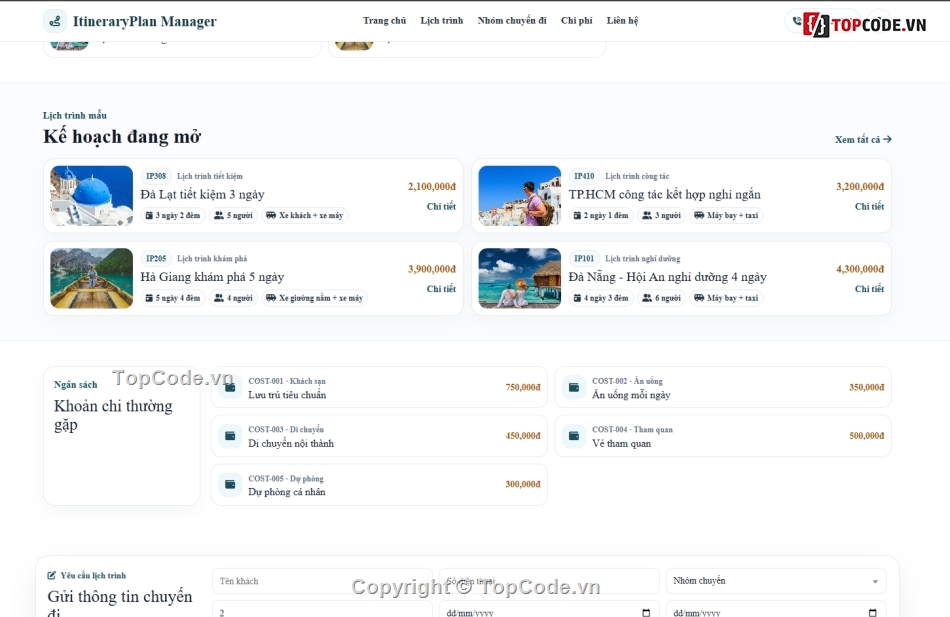
Task: Open the Trang chủ menu item
Action: 384,21
